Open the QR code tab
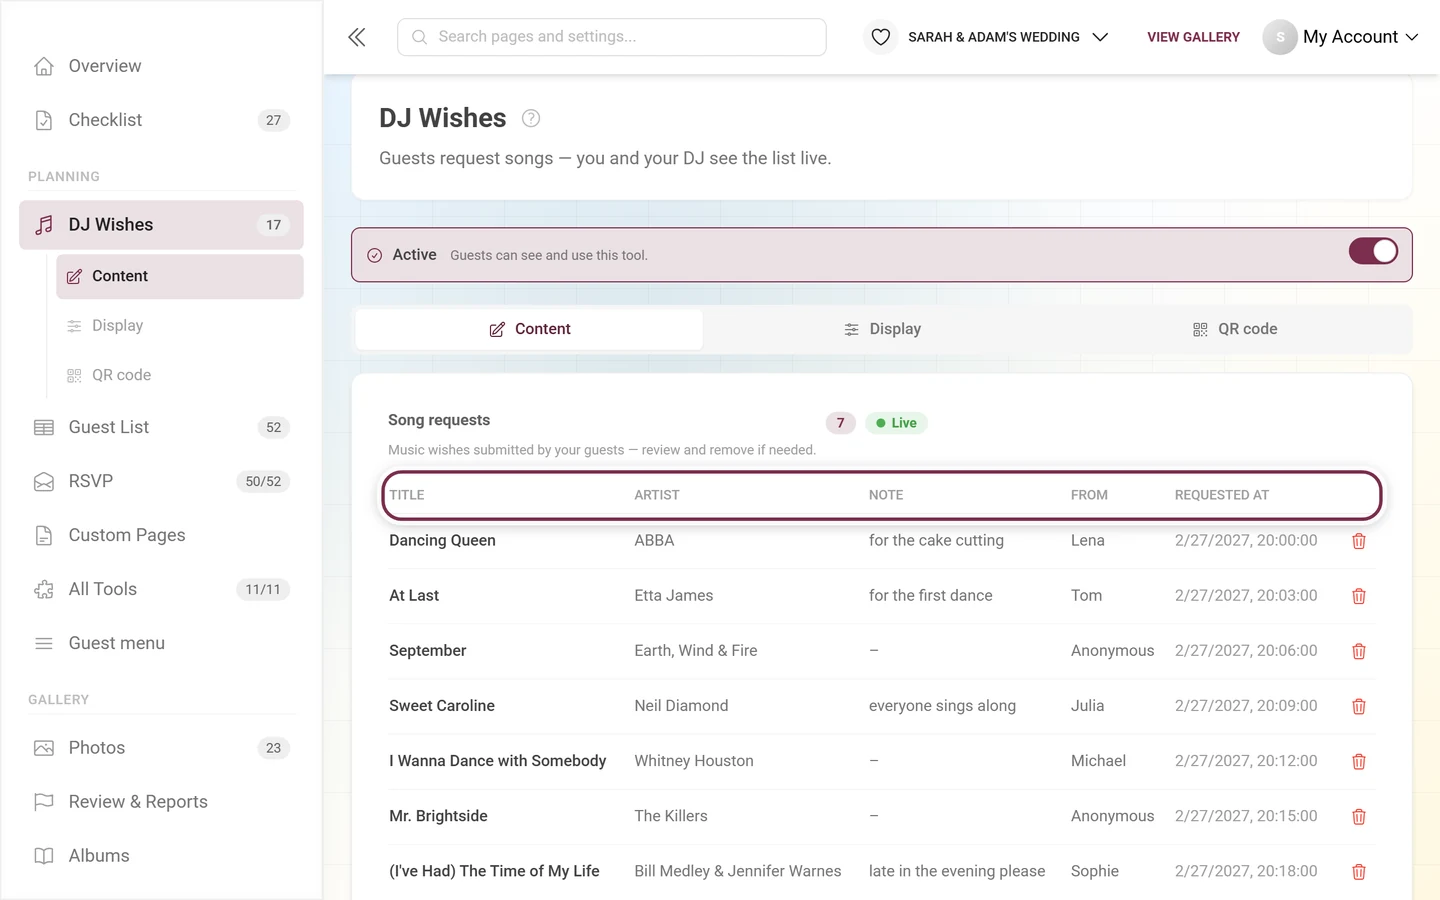Viewport: 1440px width, 900px height. point(1235,329)
